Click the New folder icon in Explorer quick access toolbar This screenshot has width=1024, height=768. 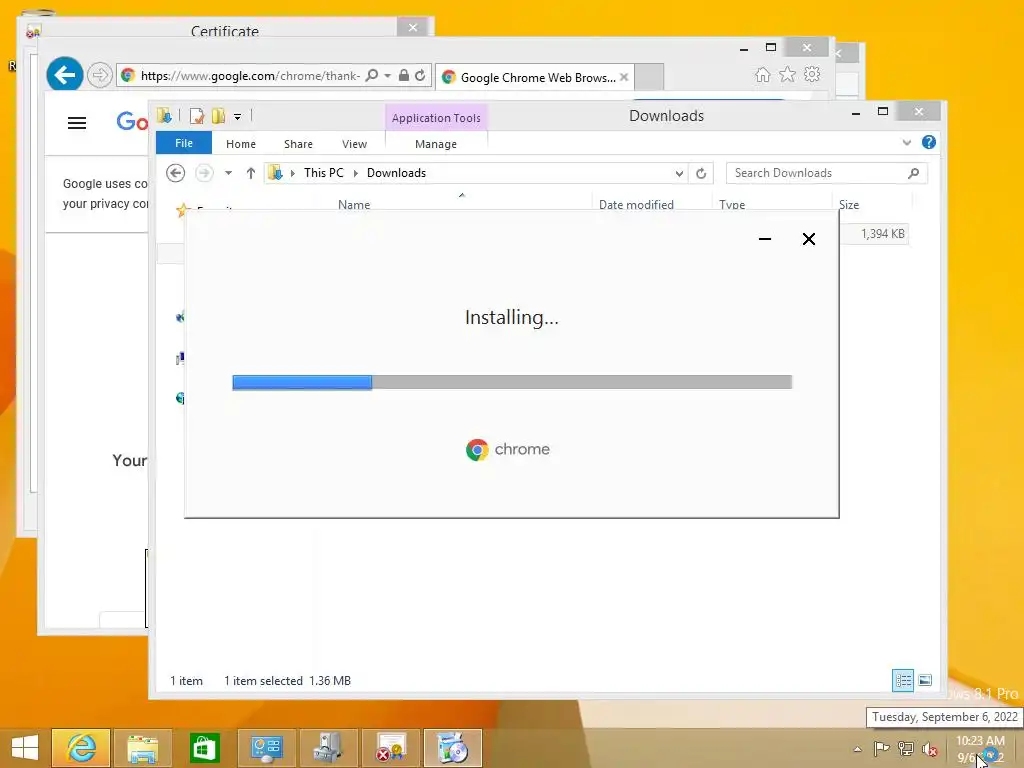click(x=218, y=116)
